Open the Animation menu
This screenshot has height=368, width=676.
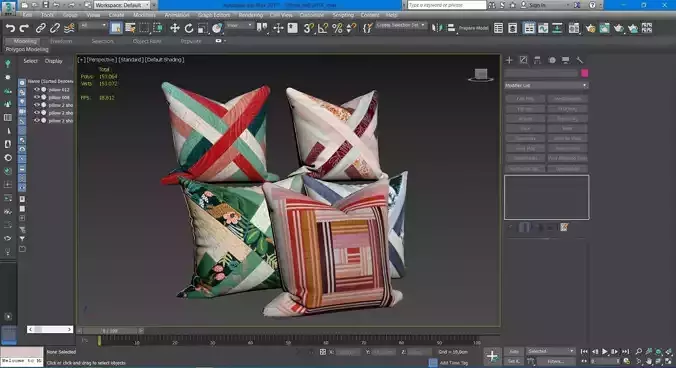(177, 15)
